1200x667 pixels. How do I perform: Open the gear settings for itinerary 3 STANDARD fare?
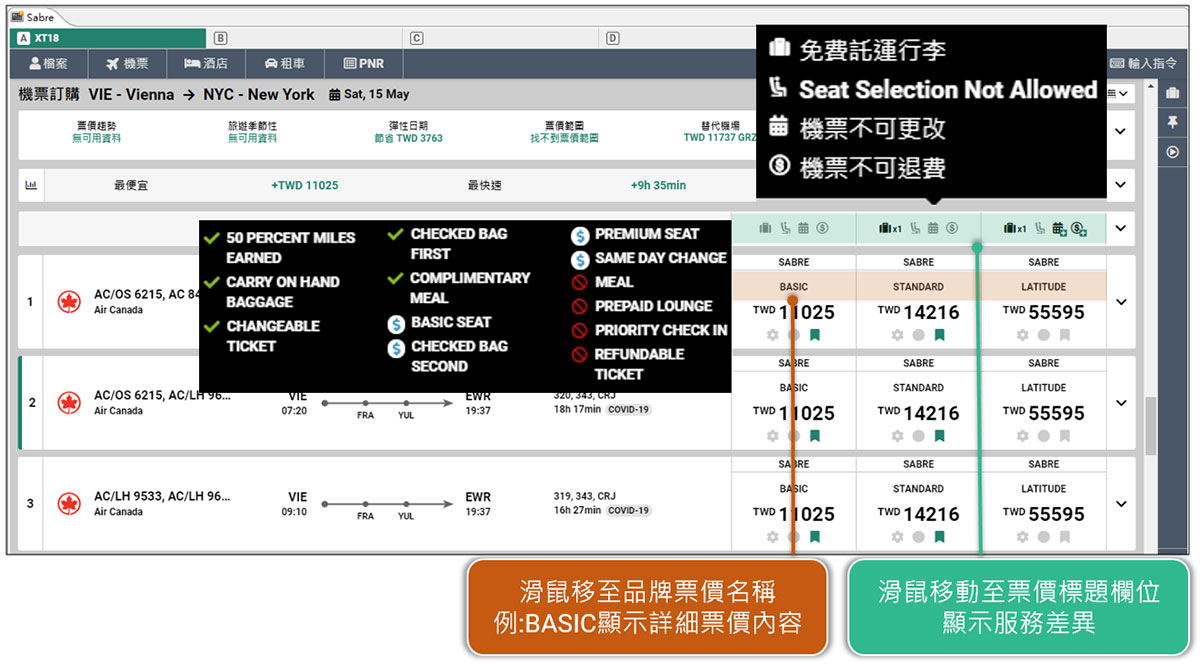[x=897, y=537]
